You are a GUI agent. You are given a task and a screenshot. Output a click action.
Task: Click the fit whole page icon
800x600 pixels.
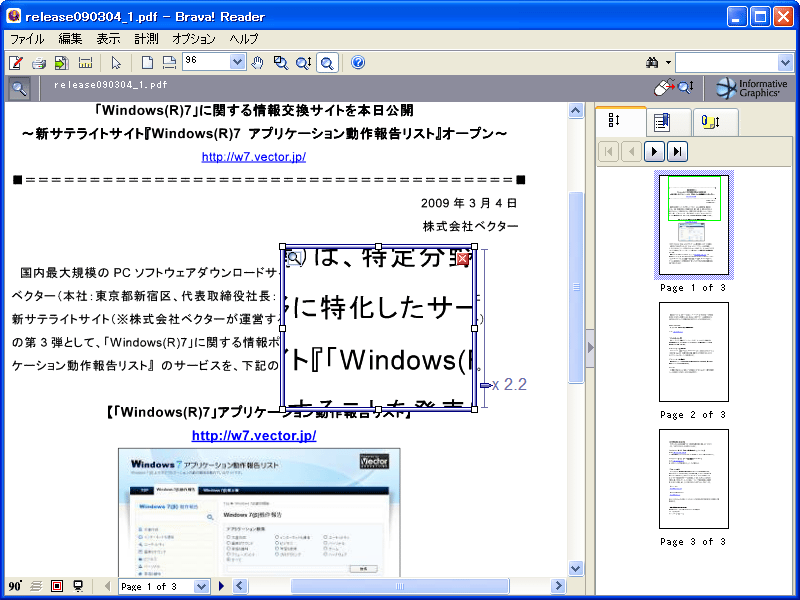147,63
